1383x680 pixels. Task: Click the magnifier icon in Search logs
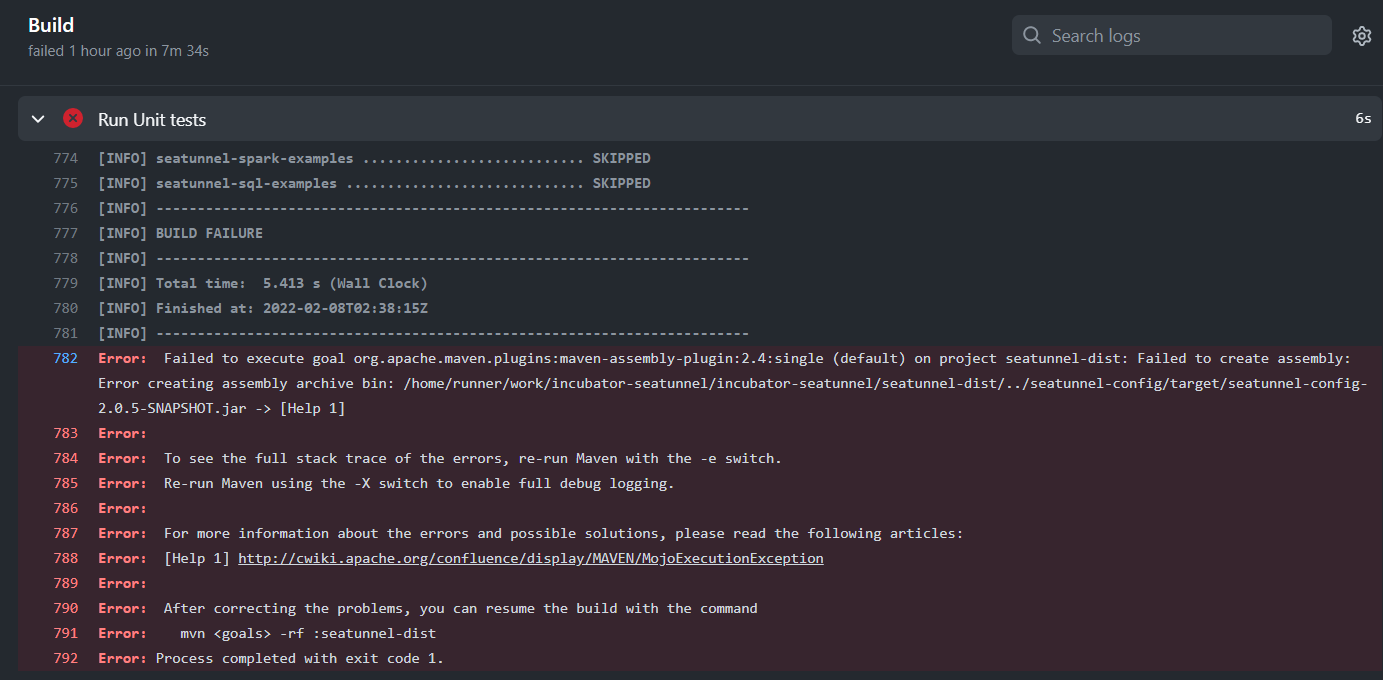coord(1032,36)
